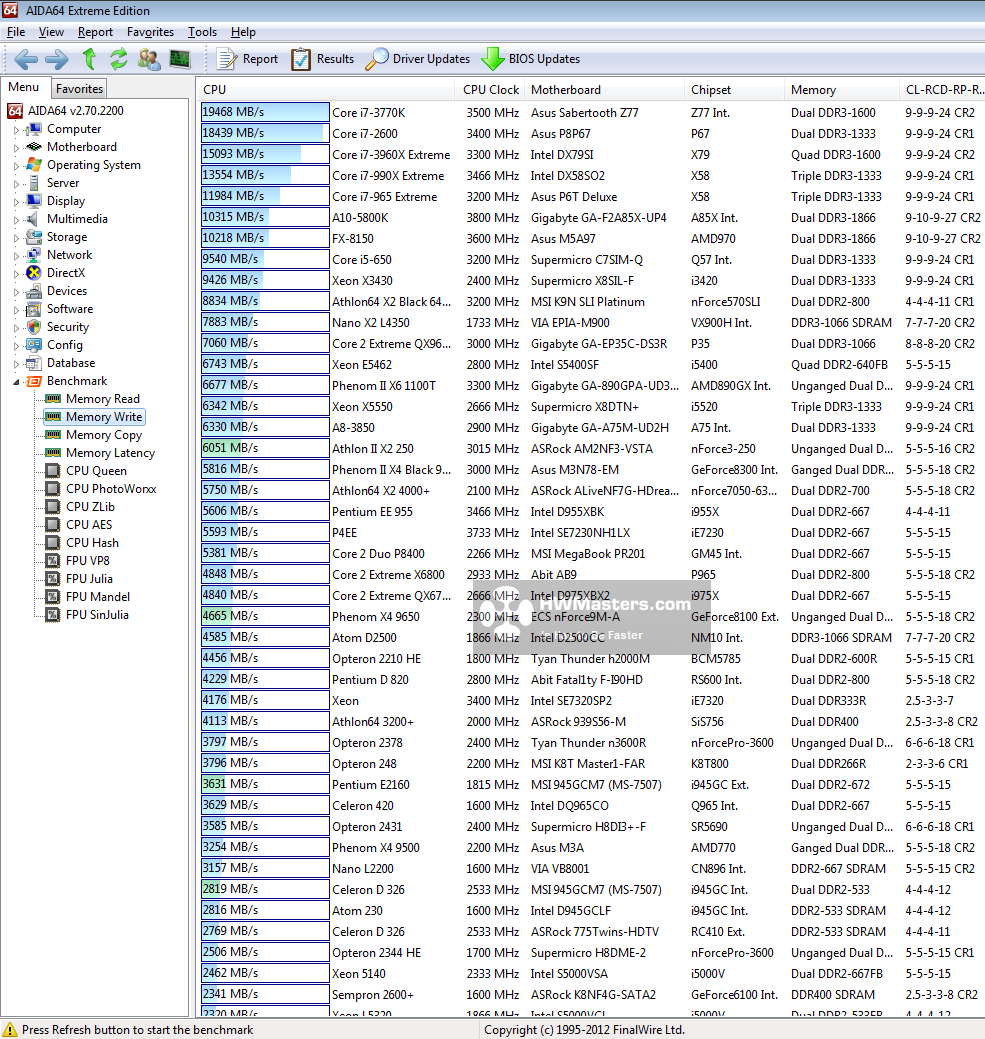Click the Memory Copy RAM icon

point(53,435)
